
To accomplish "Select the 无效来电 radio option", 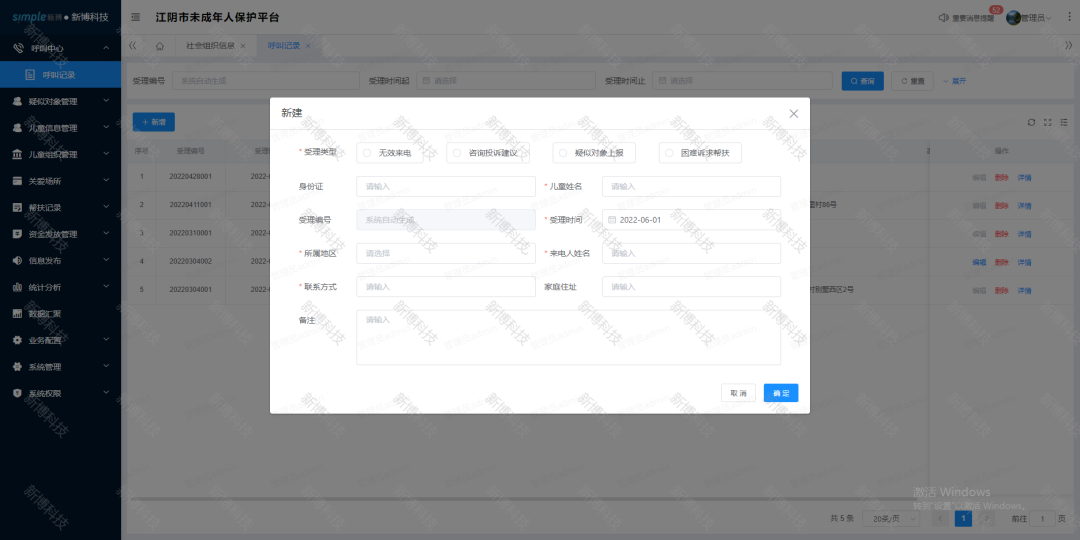I will (367, 153).
